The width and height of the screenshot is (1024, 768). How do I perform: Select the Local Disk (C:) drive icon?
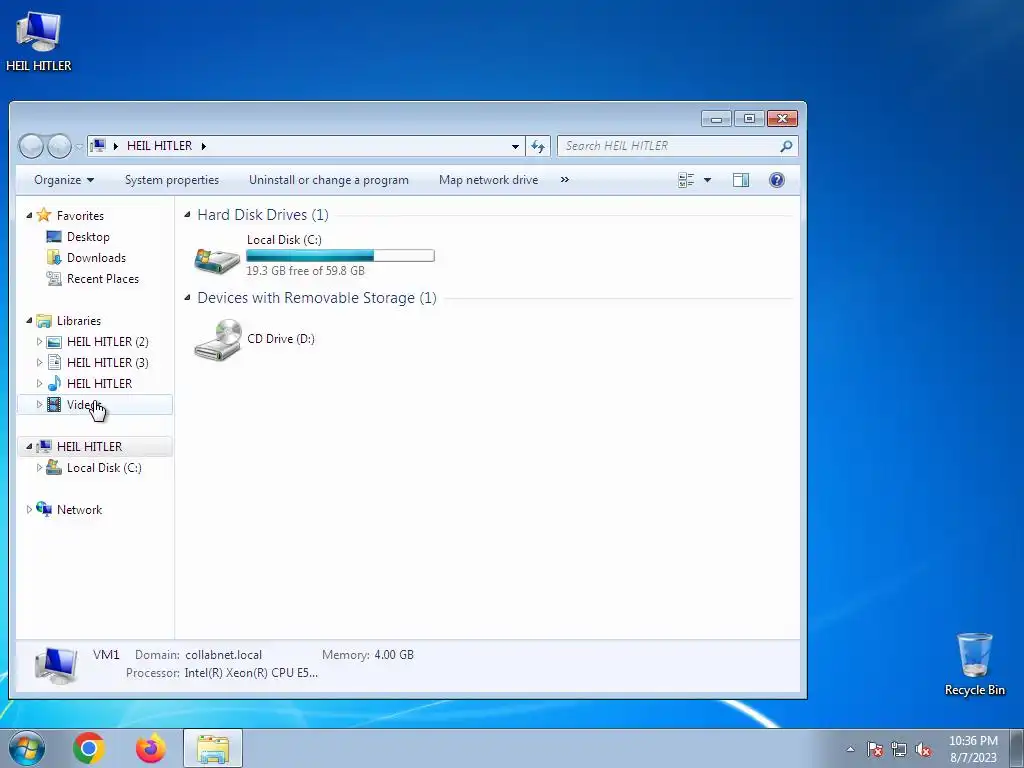point(217,259)
